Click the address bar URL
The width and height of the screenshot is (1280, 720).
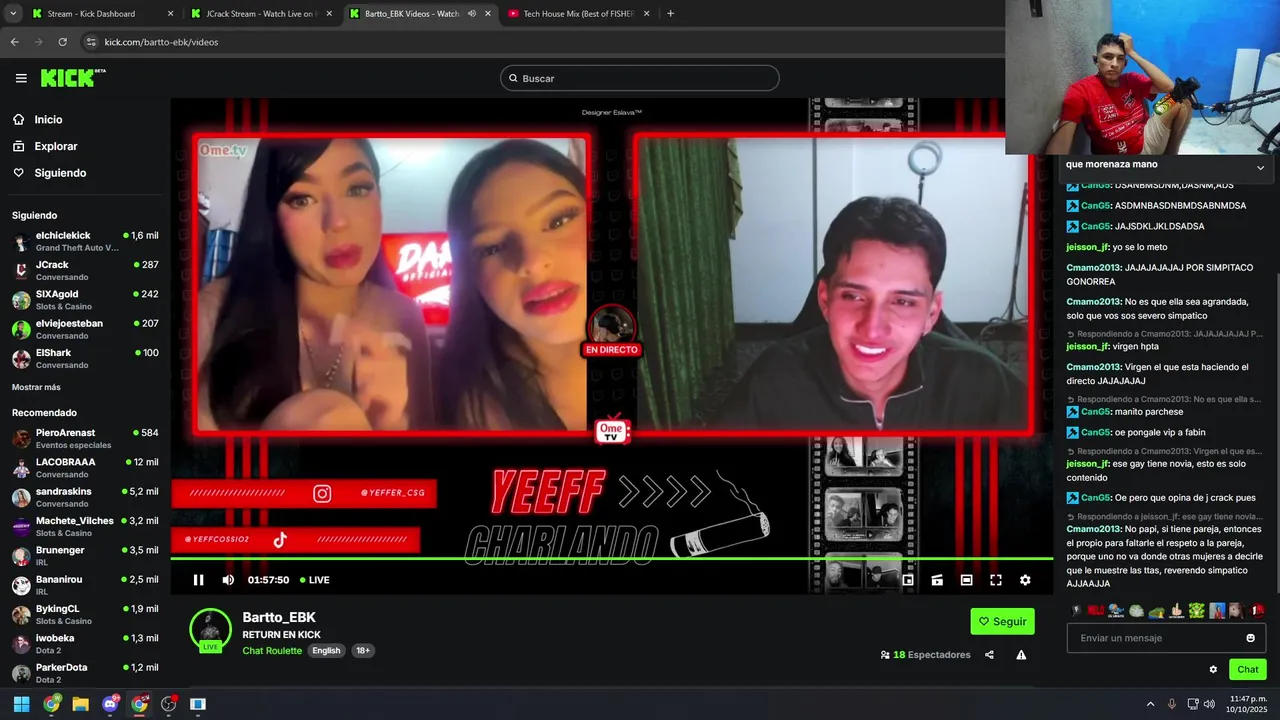tap(161, 42)
